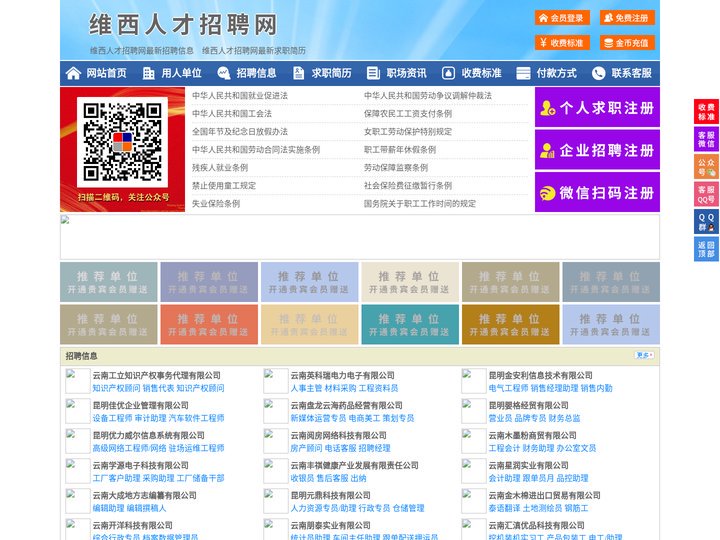Click logo image beside 昆明优力威尔信息系统有限公司
720x540 pixels.
[x=78, y=441]
